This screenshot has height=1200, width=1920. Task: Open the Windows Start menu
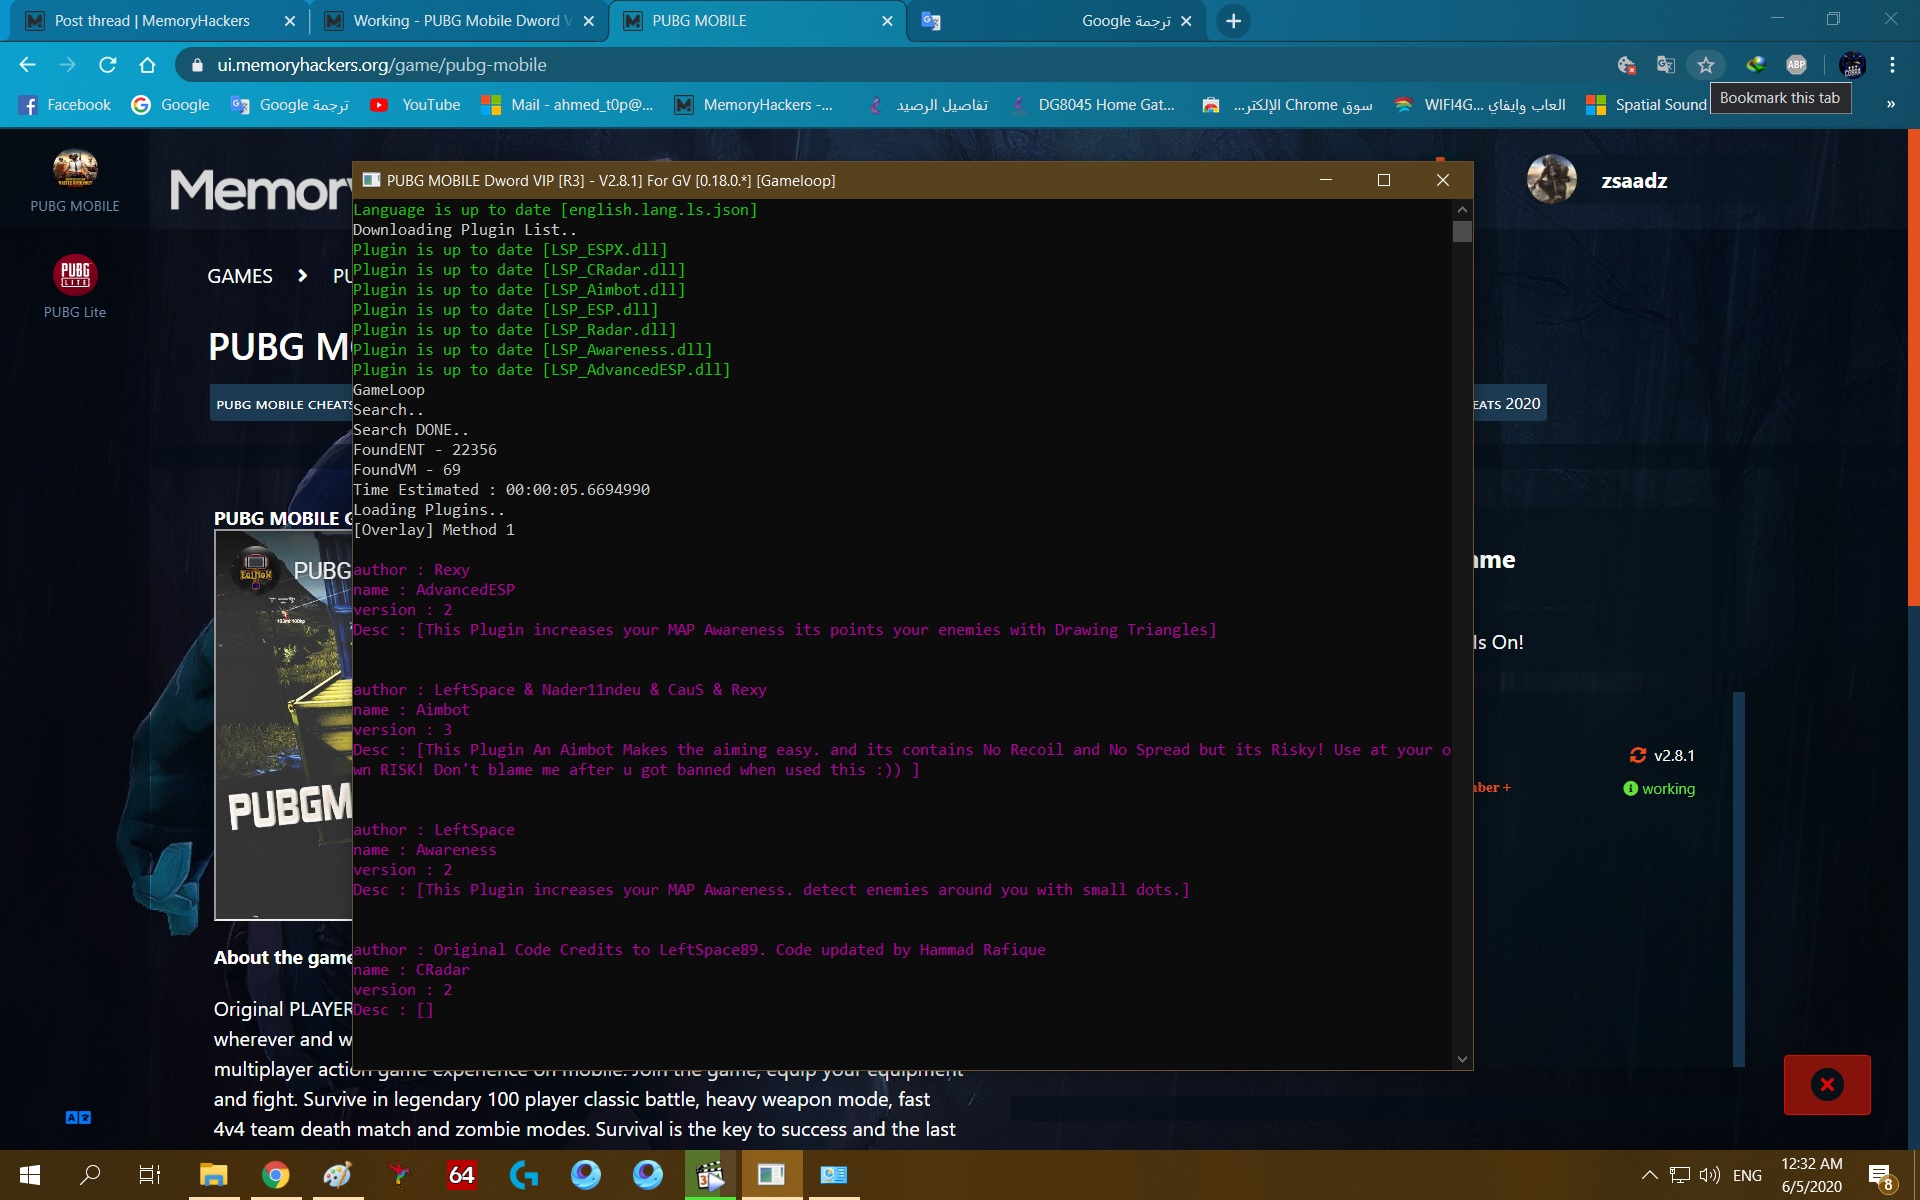pos(30,1175)
